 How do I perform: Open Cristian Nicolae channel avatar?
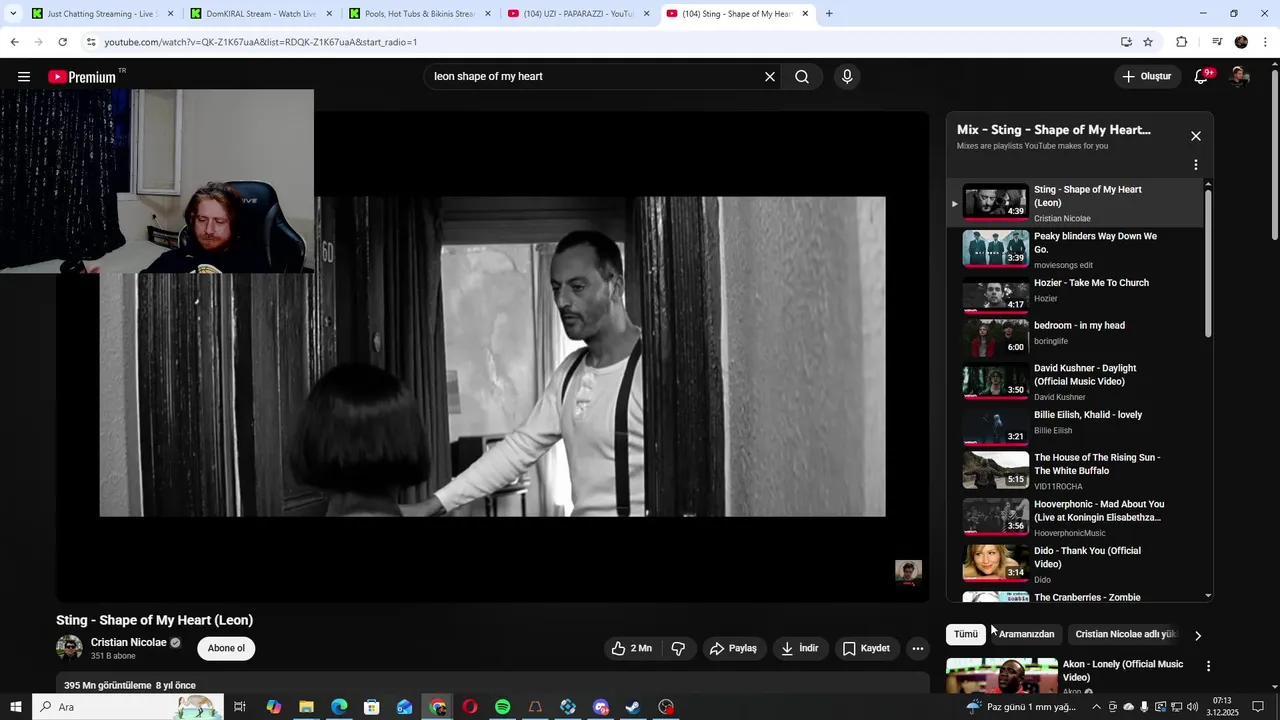point(69,648)
